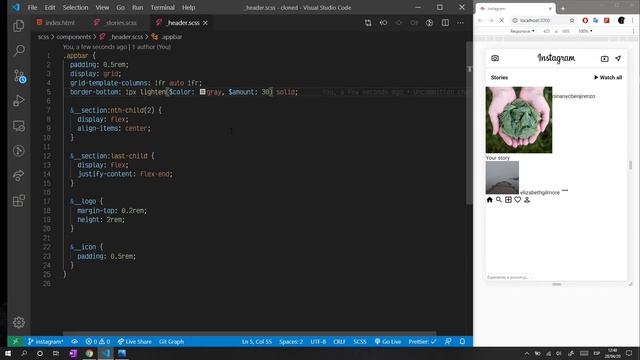Open the Windows Start menu
This screenshot has height=360, width=640.
pos(8,353)
